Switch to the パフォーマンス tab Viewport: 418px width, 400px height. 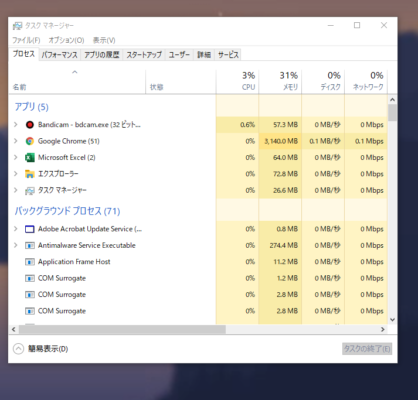click(x=60, y=55)
